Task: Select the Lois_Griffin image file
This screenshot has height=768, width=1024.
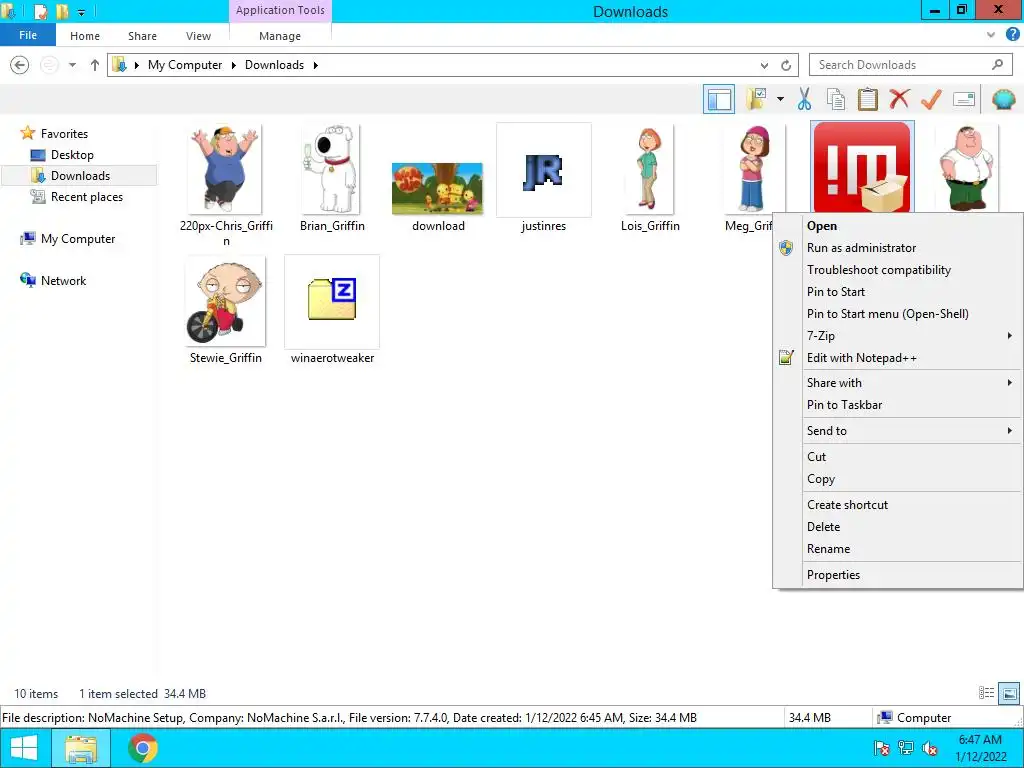Action: pos(650,178)
